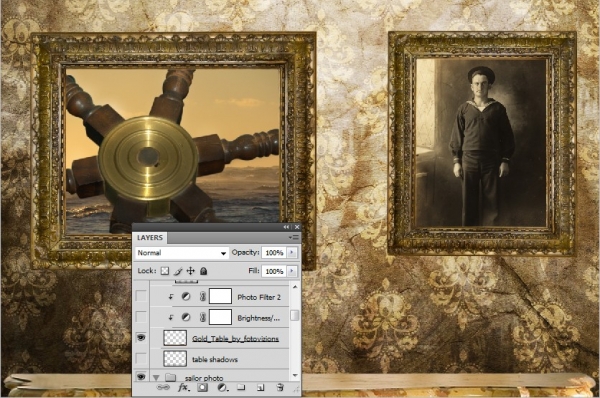Lock transparent pixels
Image resolution: width=600 pixels, height=398 pixels.
(165, 271)
